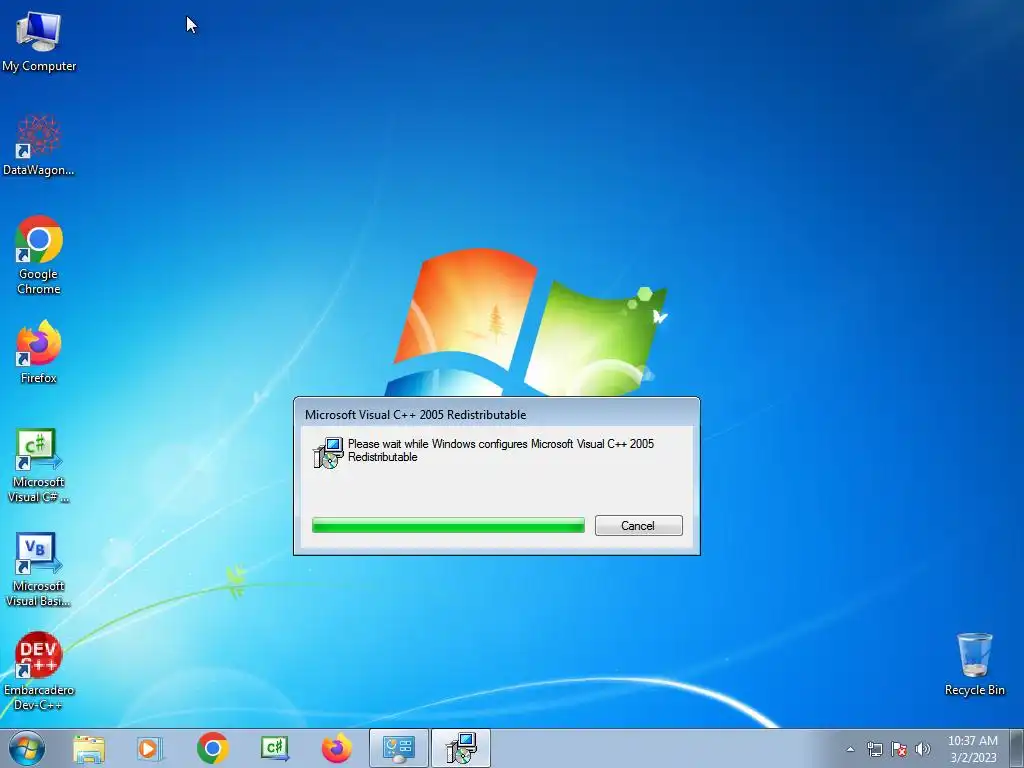Cancel the Visual C++ 2005 installation
Screen dimensions: 1024x768
pyautogui.click(x=639, y=526)
